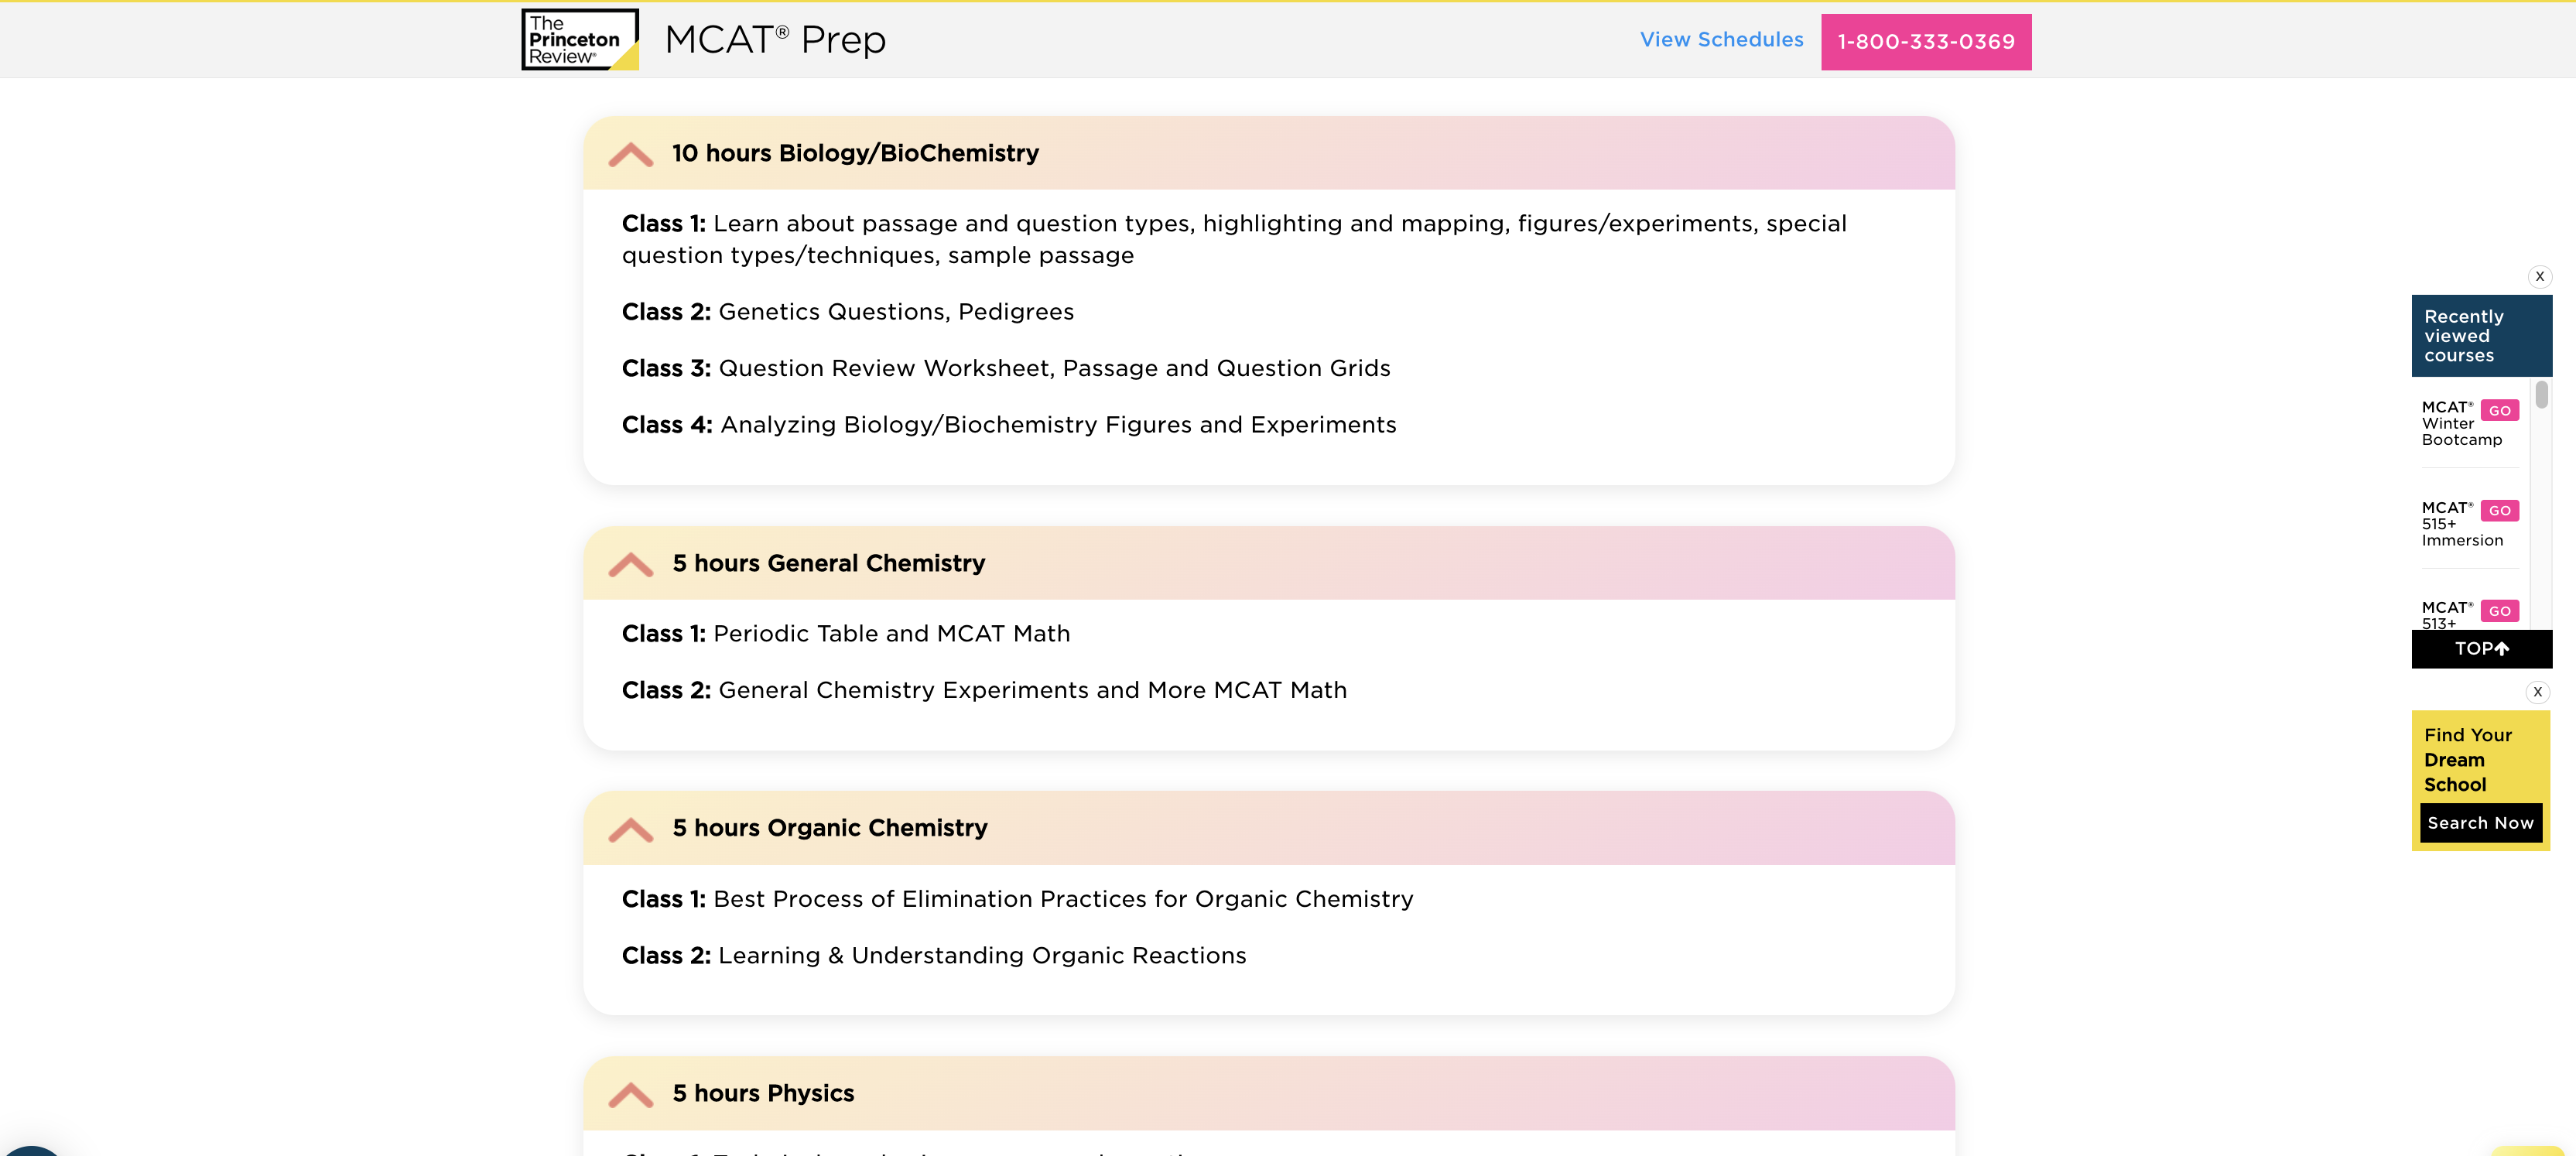2576x1156 pixels.
Task: Collapse the Organic Chemistry chevron arrow
Action: coord(630,829)
